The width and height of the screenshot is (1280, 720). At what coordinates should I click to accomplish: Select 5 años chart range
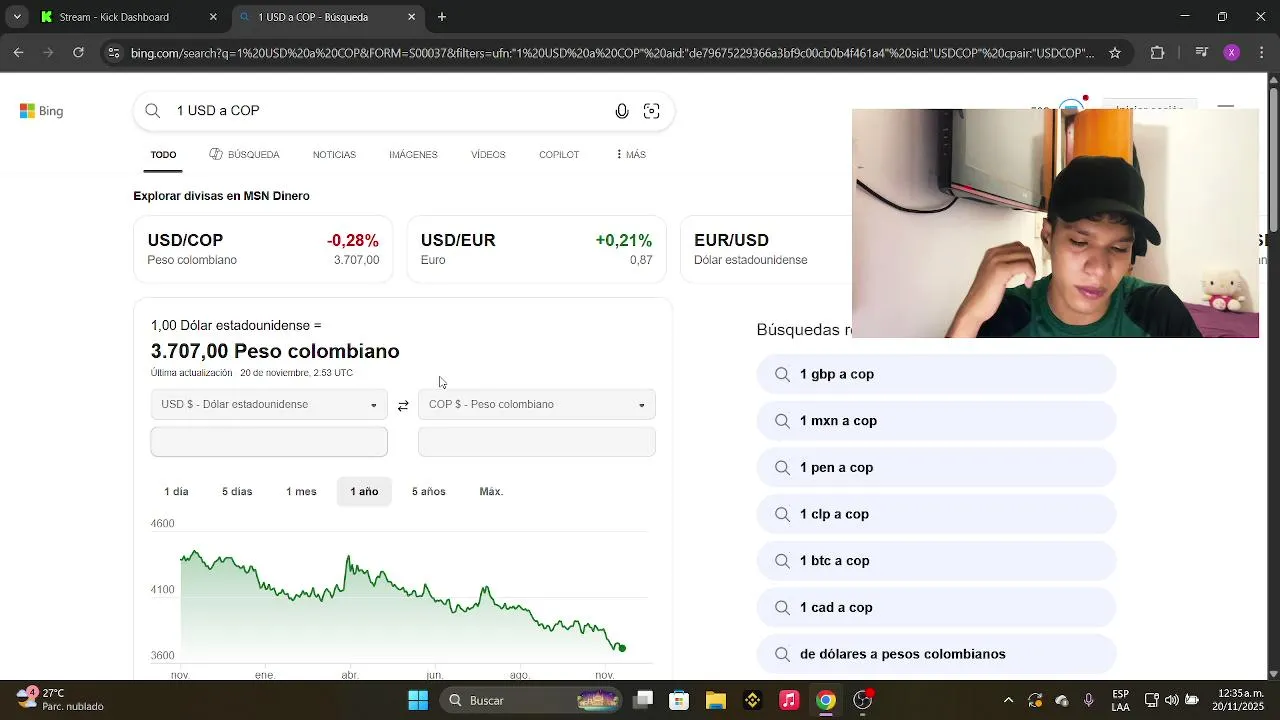pyautogui.click(x=429, y=492)
